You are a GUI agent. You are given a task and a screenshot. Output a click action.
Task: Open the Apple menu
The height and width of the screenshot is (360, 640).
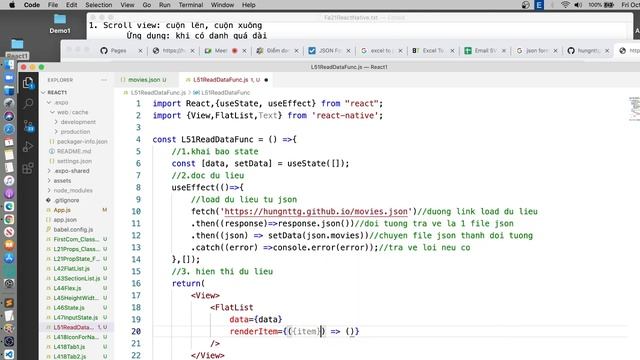(x=12, y=5)
